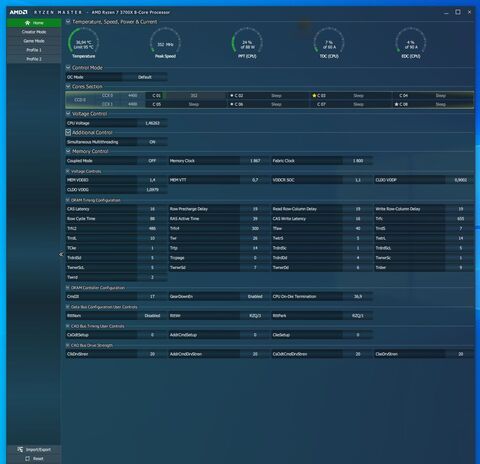Switch to Game Mode profile
The image size is (480, 464).
(x=34, y=41)
